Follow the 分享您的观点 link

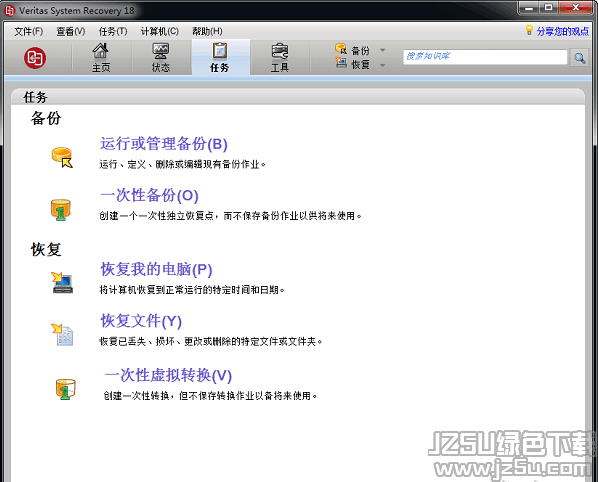click(x=563, y=31)
